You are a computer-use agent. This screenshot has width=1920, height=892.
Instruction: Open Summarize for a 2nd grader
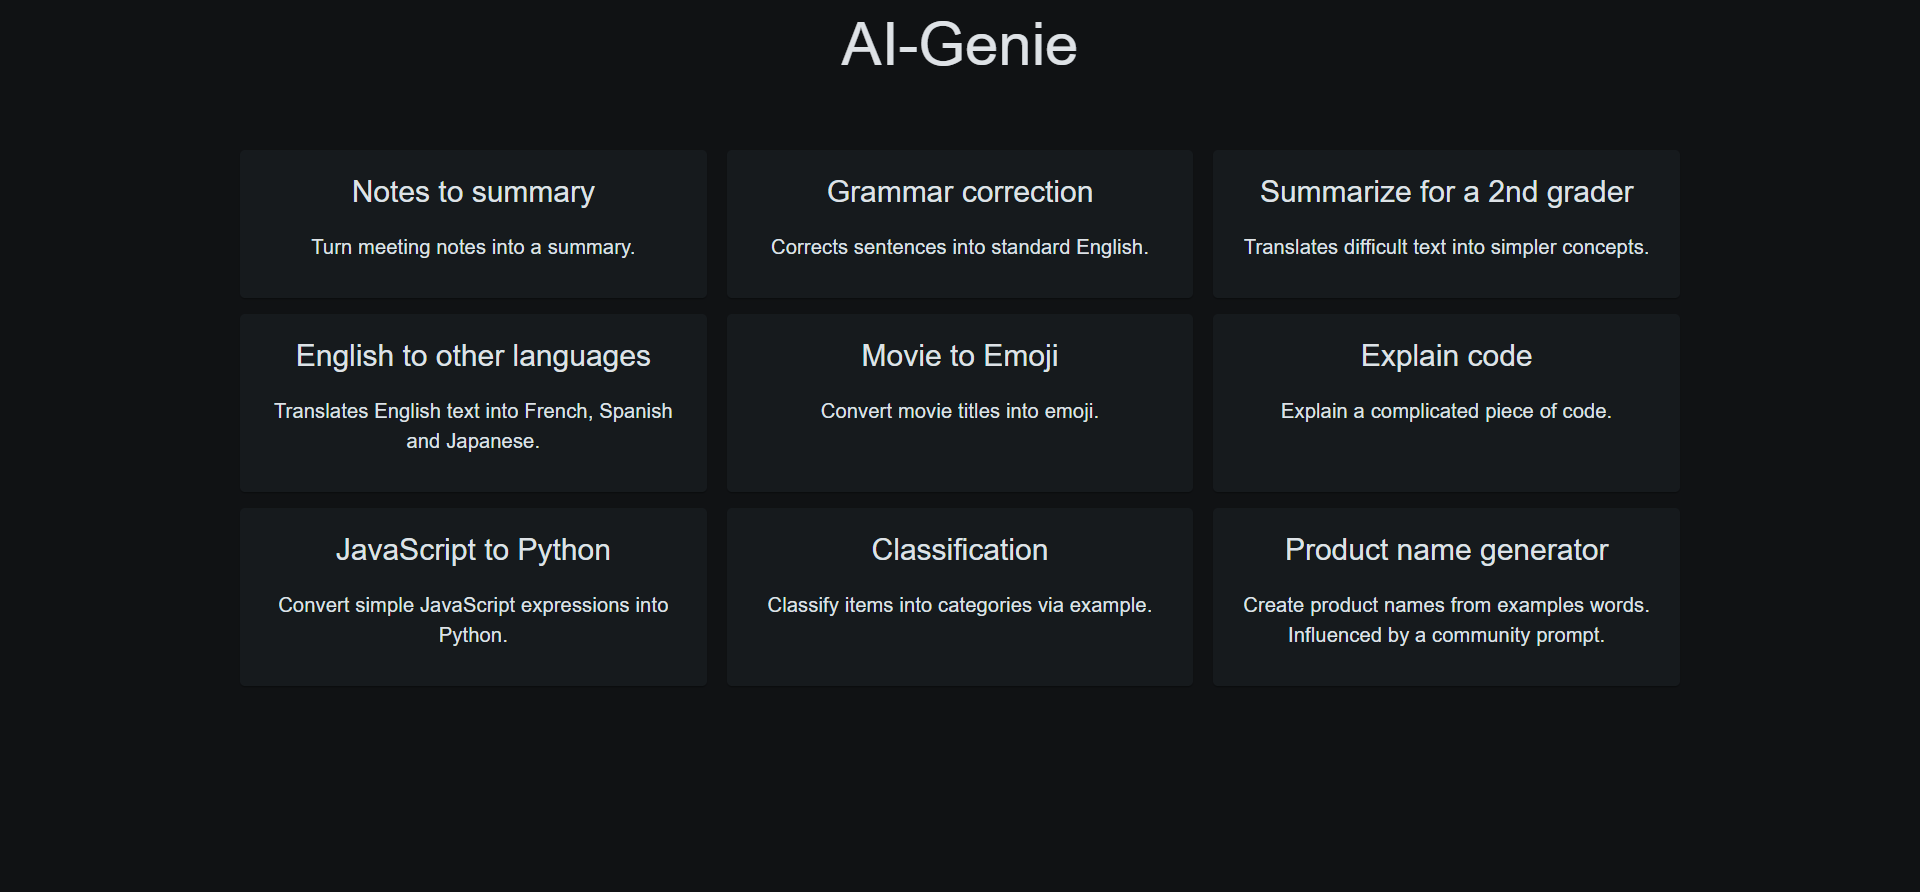point(1446,223)
